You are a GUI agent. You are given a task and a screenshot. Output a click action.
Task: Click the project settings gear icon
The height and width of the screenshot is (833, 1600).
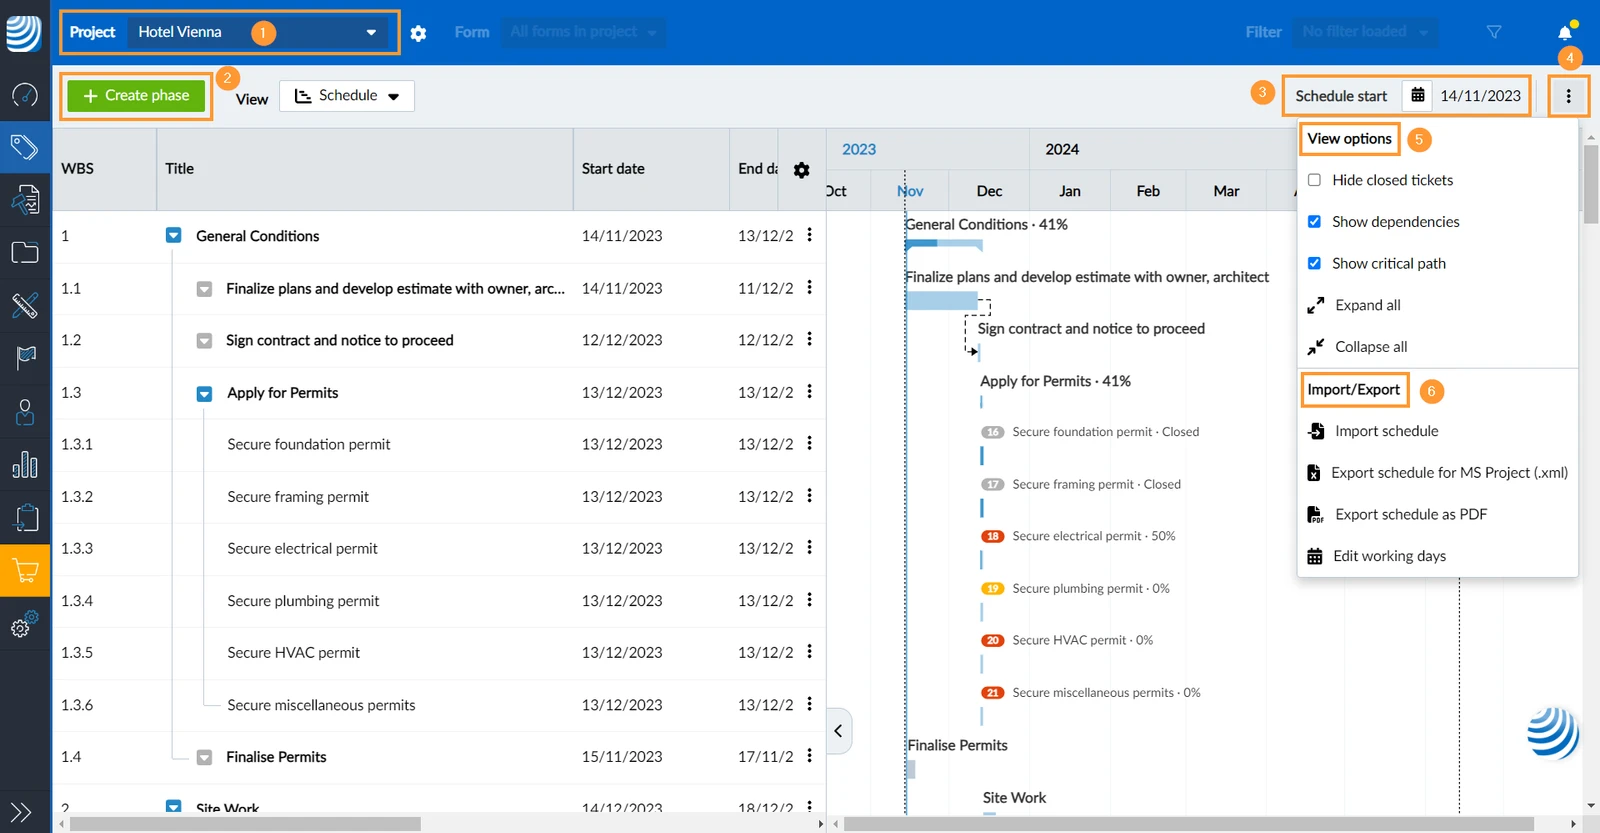418,33
